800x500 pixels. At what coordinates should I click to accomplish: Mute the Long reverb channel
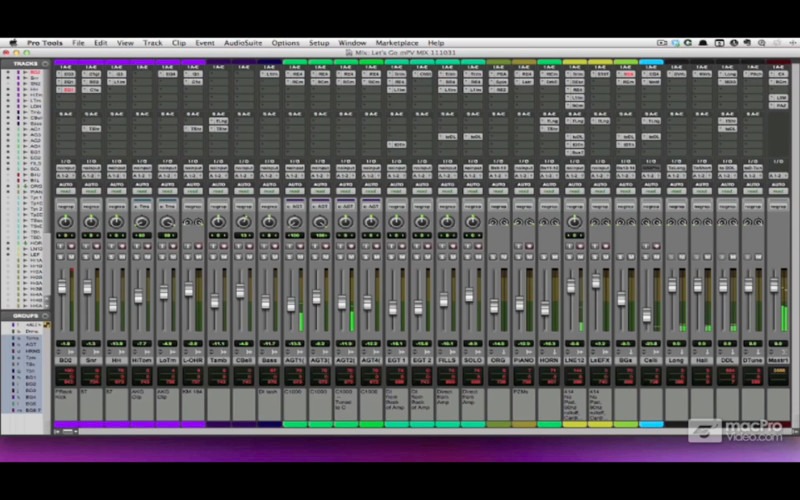682,257
